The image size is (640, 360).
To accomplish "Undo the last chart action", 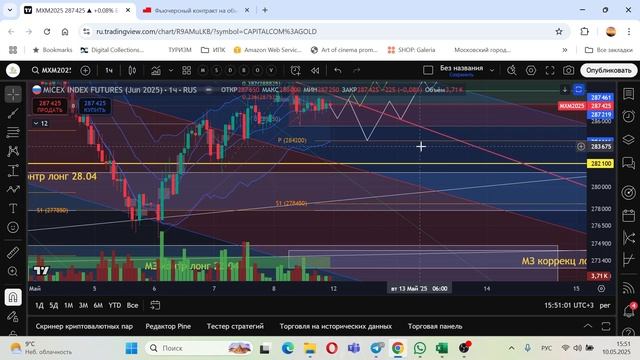I will click(x=338, y=70).
